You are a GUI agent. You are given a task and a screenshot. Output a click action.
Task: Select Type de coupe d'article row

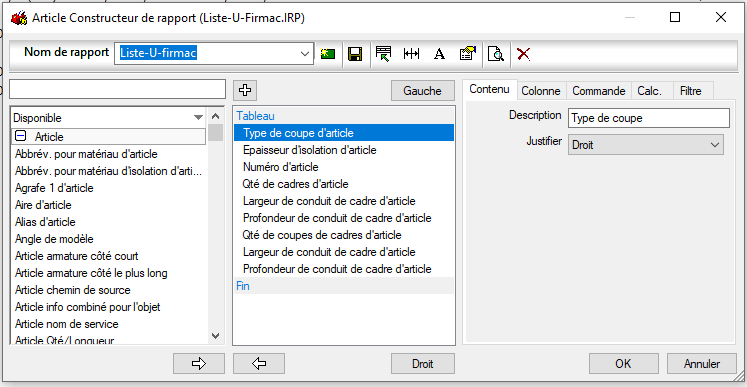click(344, 133)
